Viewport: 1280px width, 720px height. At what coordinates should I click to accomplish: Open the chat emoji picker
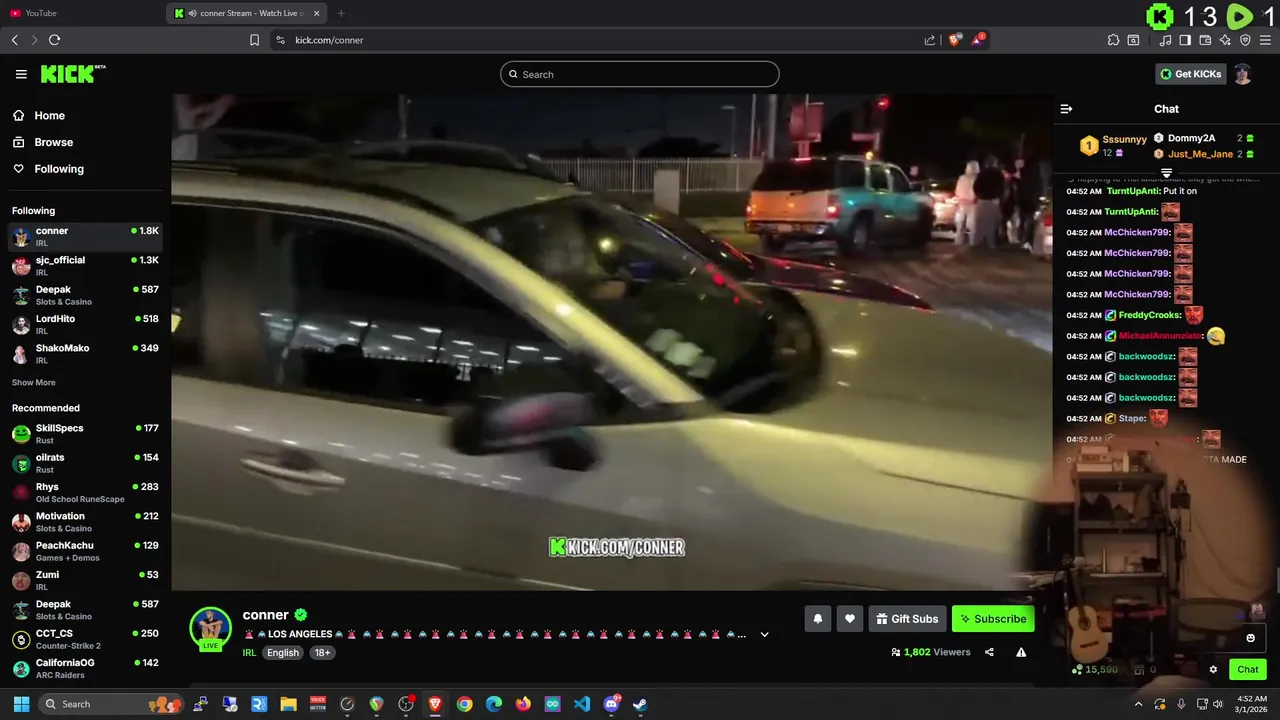pyautogui.click(x=1250, y=638)
